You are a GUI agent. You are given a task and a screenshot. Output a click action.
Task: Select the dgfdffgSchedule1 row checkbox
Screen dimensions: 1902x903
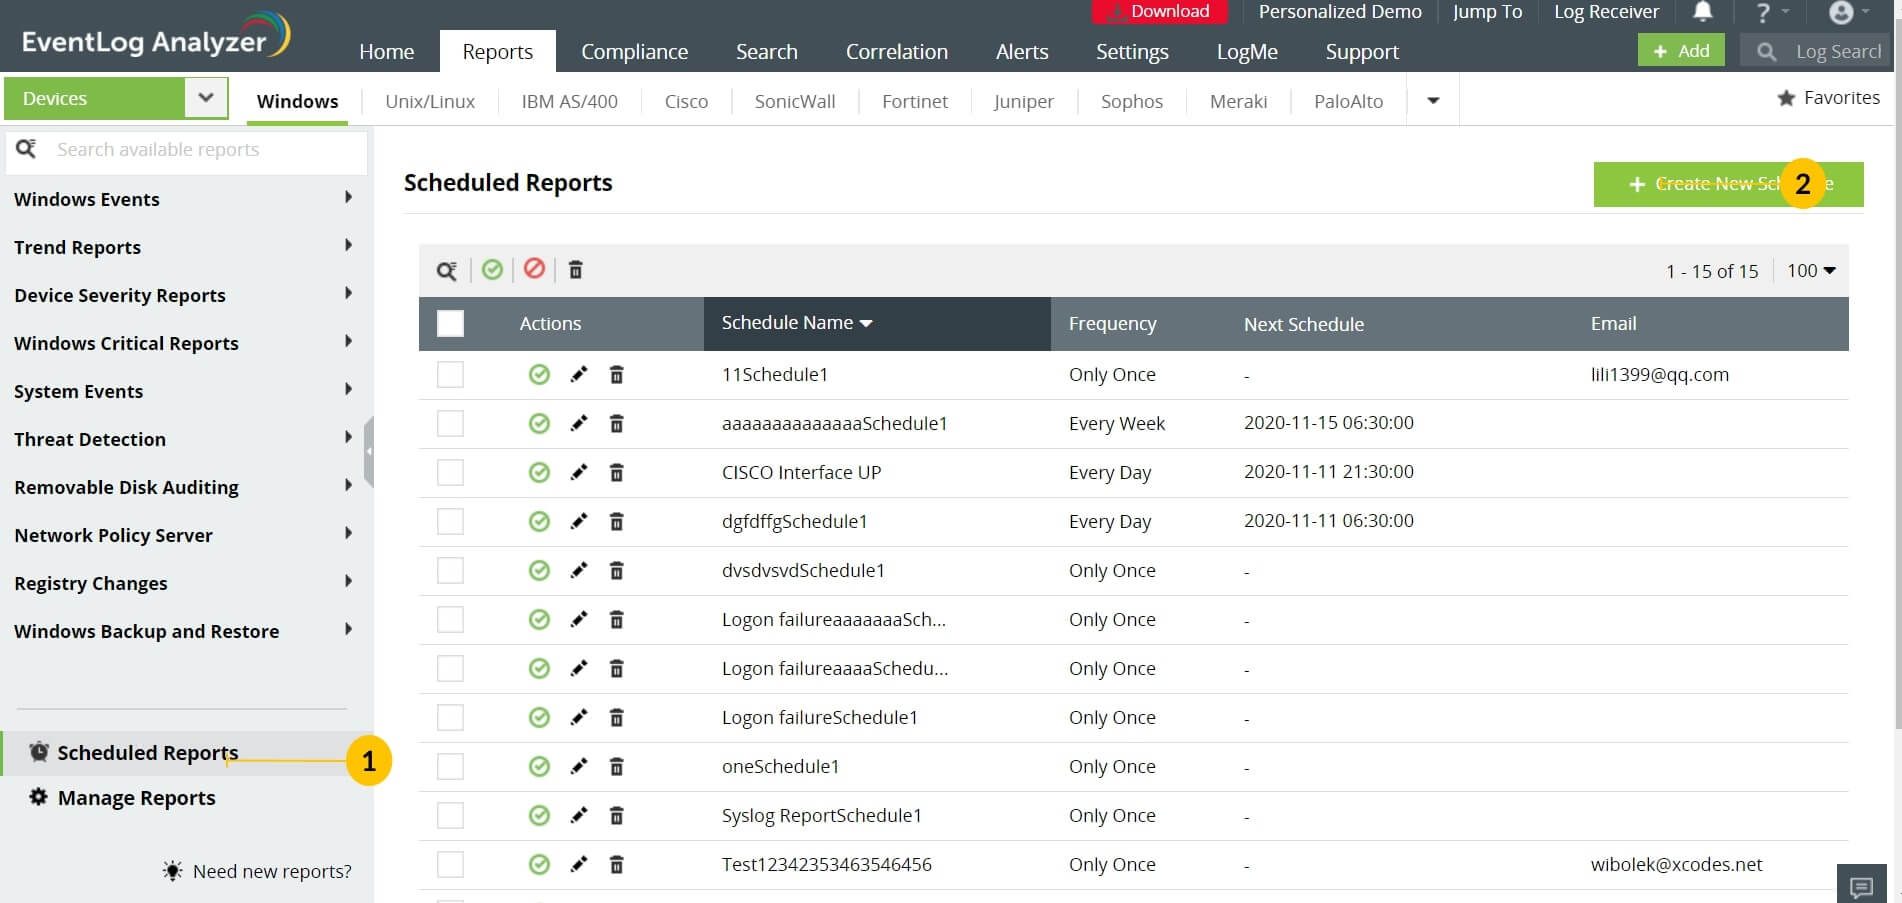[x=451, y=522]
